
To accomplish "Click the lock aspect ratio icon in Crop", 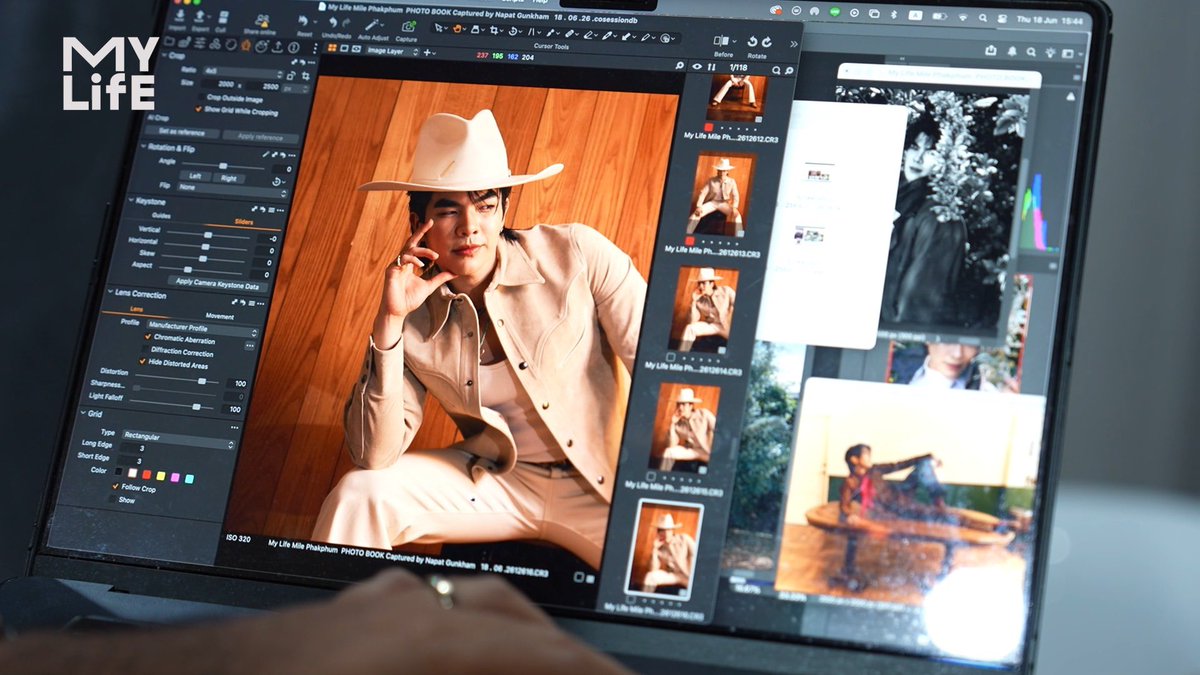I will point(291,76).
